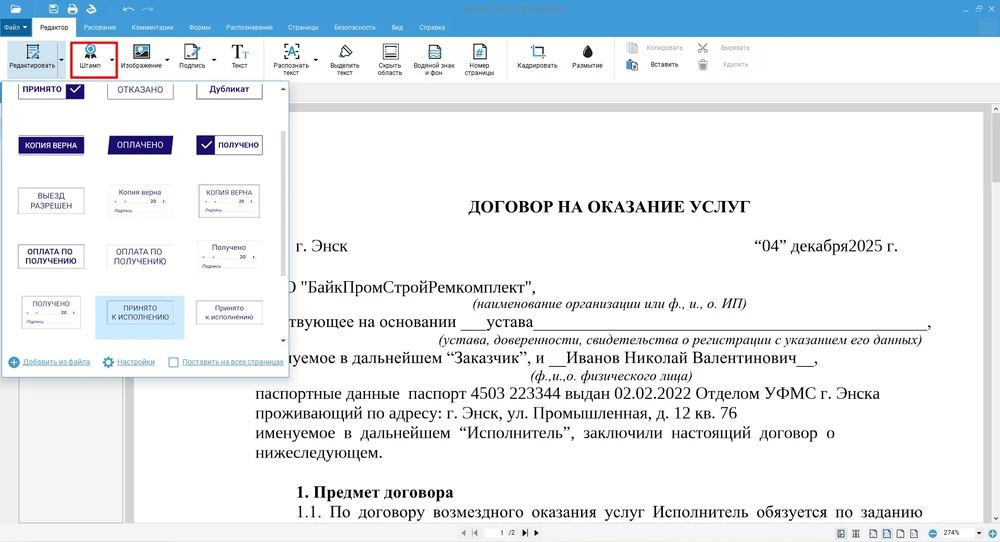Enable 'Поставить на всех страницах' checkbox
This screenshot has height=542, width=1000.
pos(174,362)
